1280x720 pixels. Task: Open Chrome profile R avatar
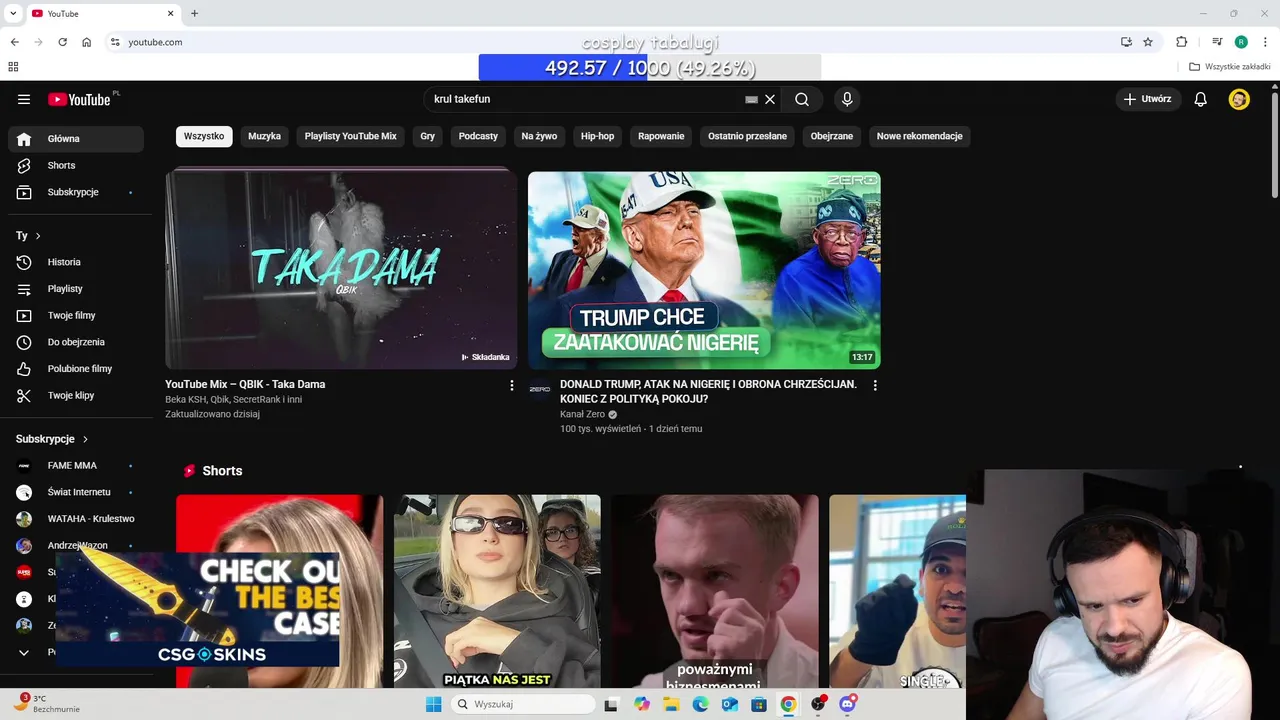(x=1241, y=42)
